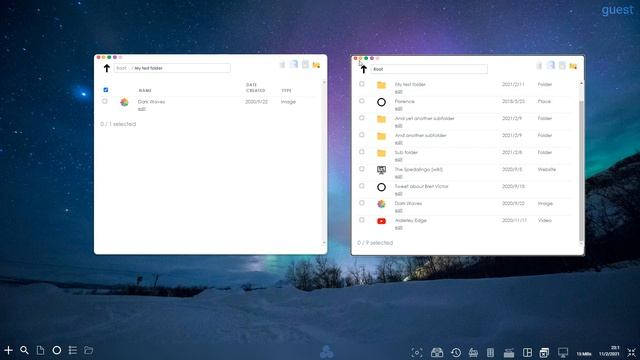Click Root breadcrumb in left window path
Viewport: 640px width, 360px height.
(x=121, y=68)
